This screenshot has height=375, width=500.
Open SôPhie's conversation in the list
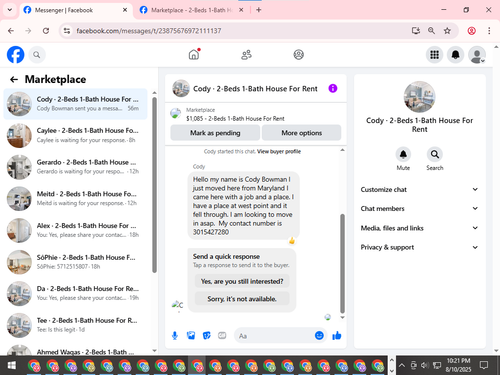75,262
